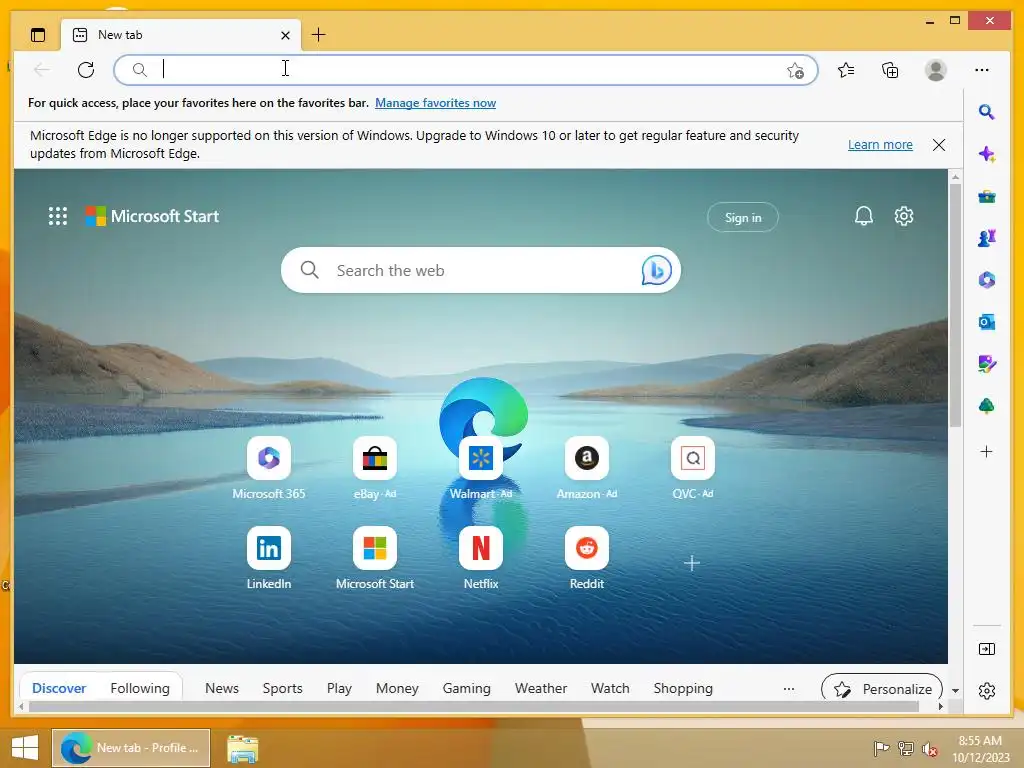Close the New tab tab
The image size is (1024, 768).
(285, 35)
